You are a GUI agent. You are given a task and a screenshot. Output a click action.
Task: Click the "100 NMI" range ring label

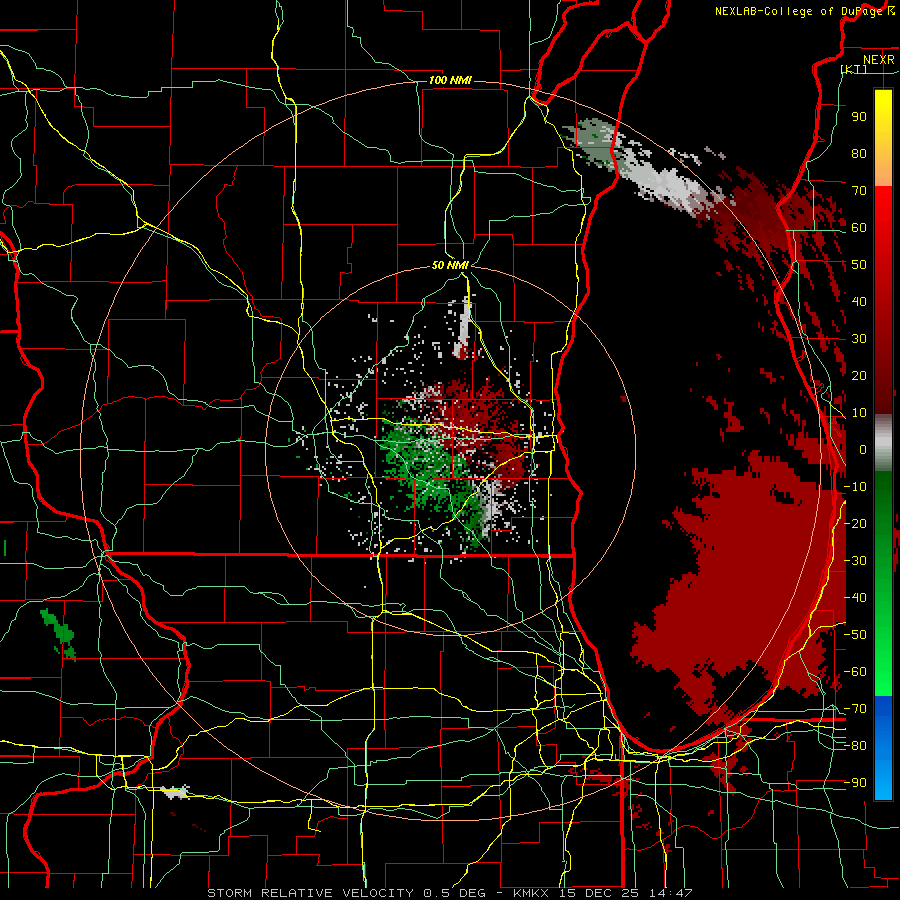tap(450, 80)
